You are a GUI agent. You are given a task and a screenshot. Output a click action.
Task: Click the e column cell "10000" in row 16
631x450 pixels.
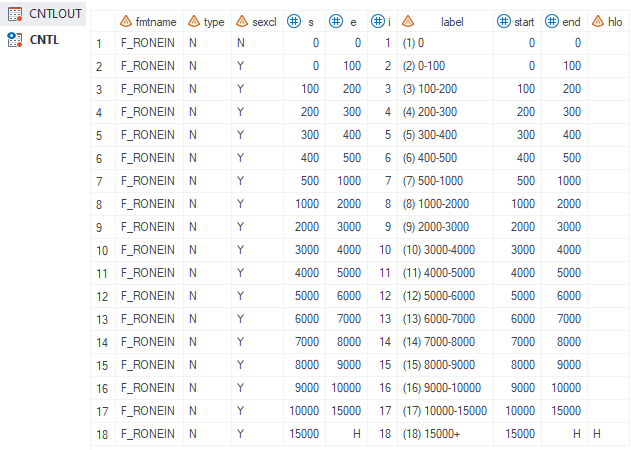coord(346,387)
